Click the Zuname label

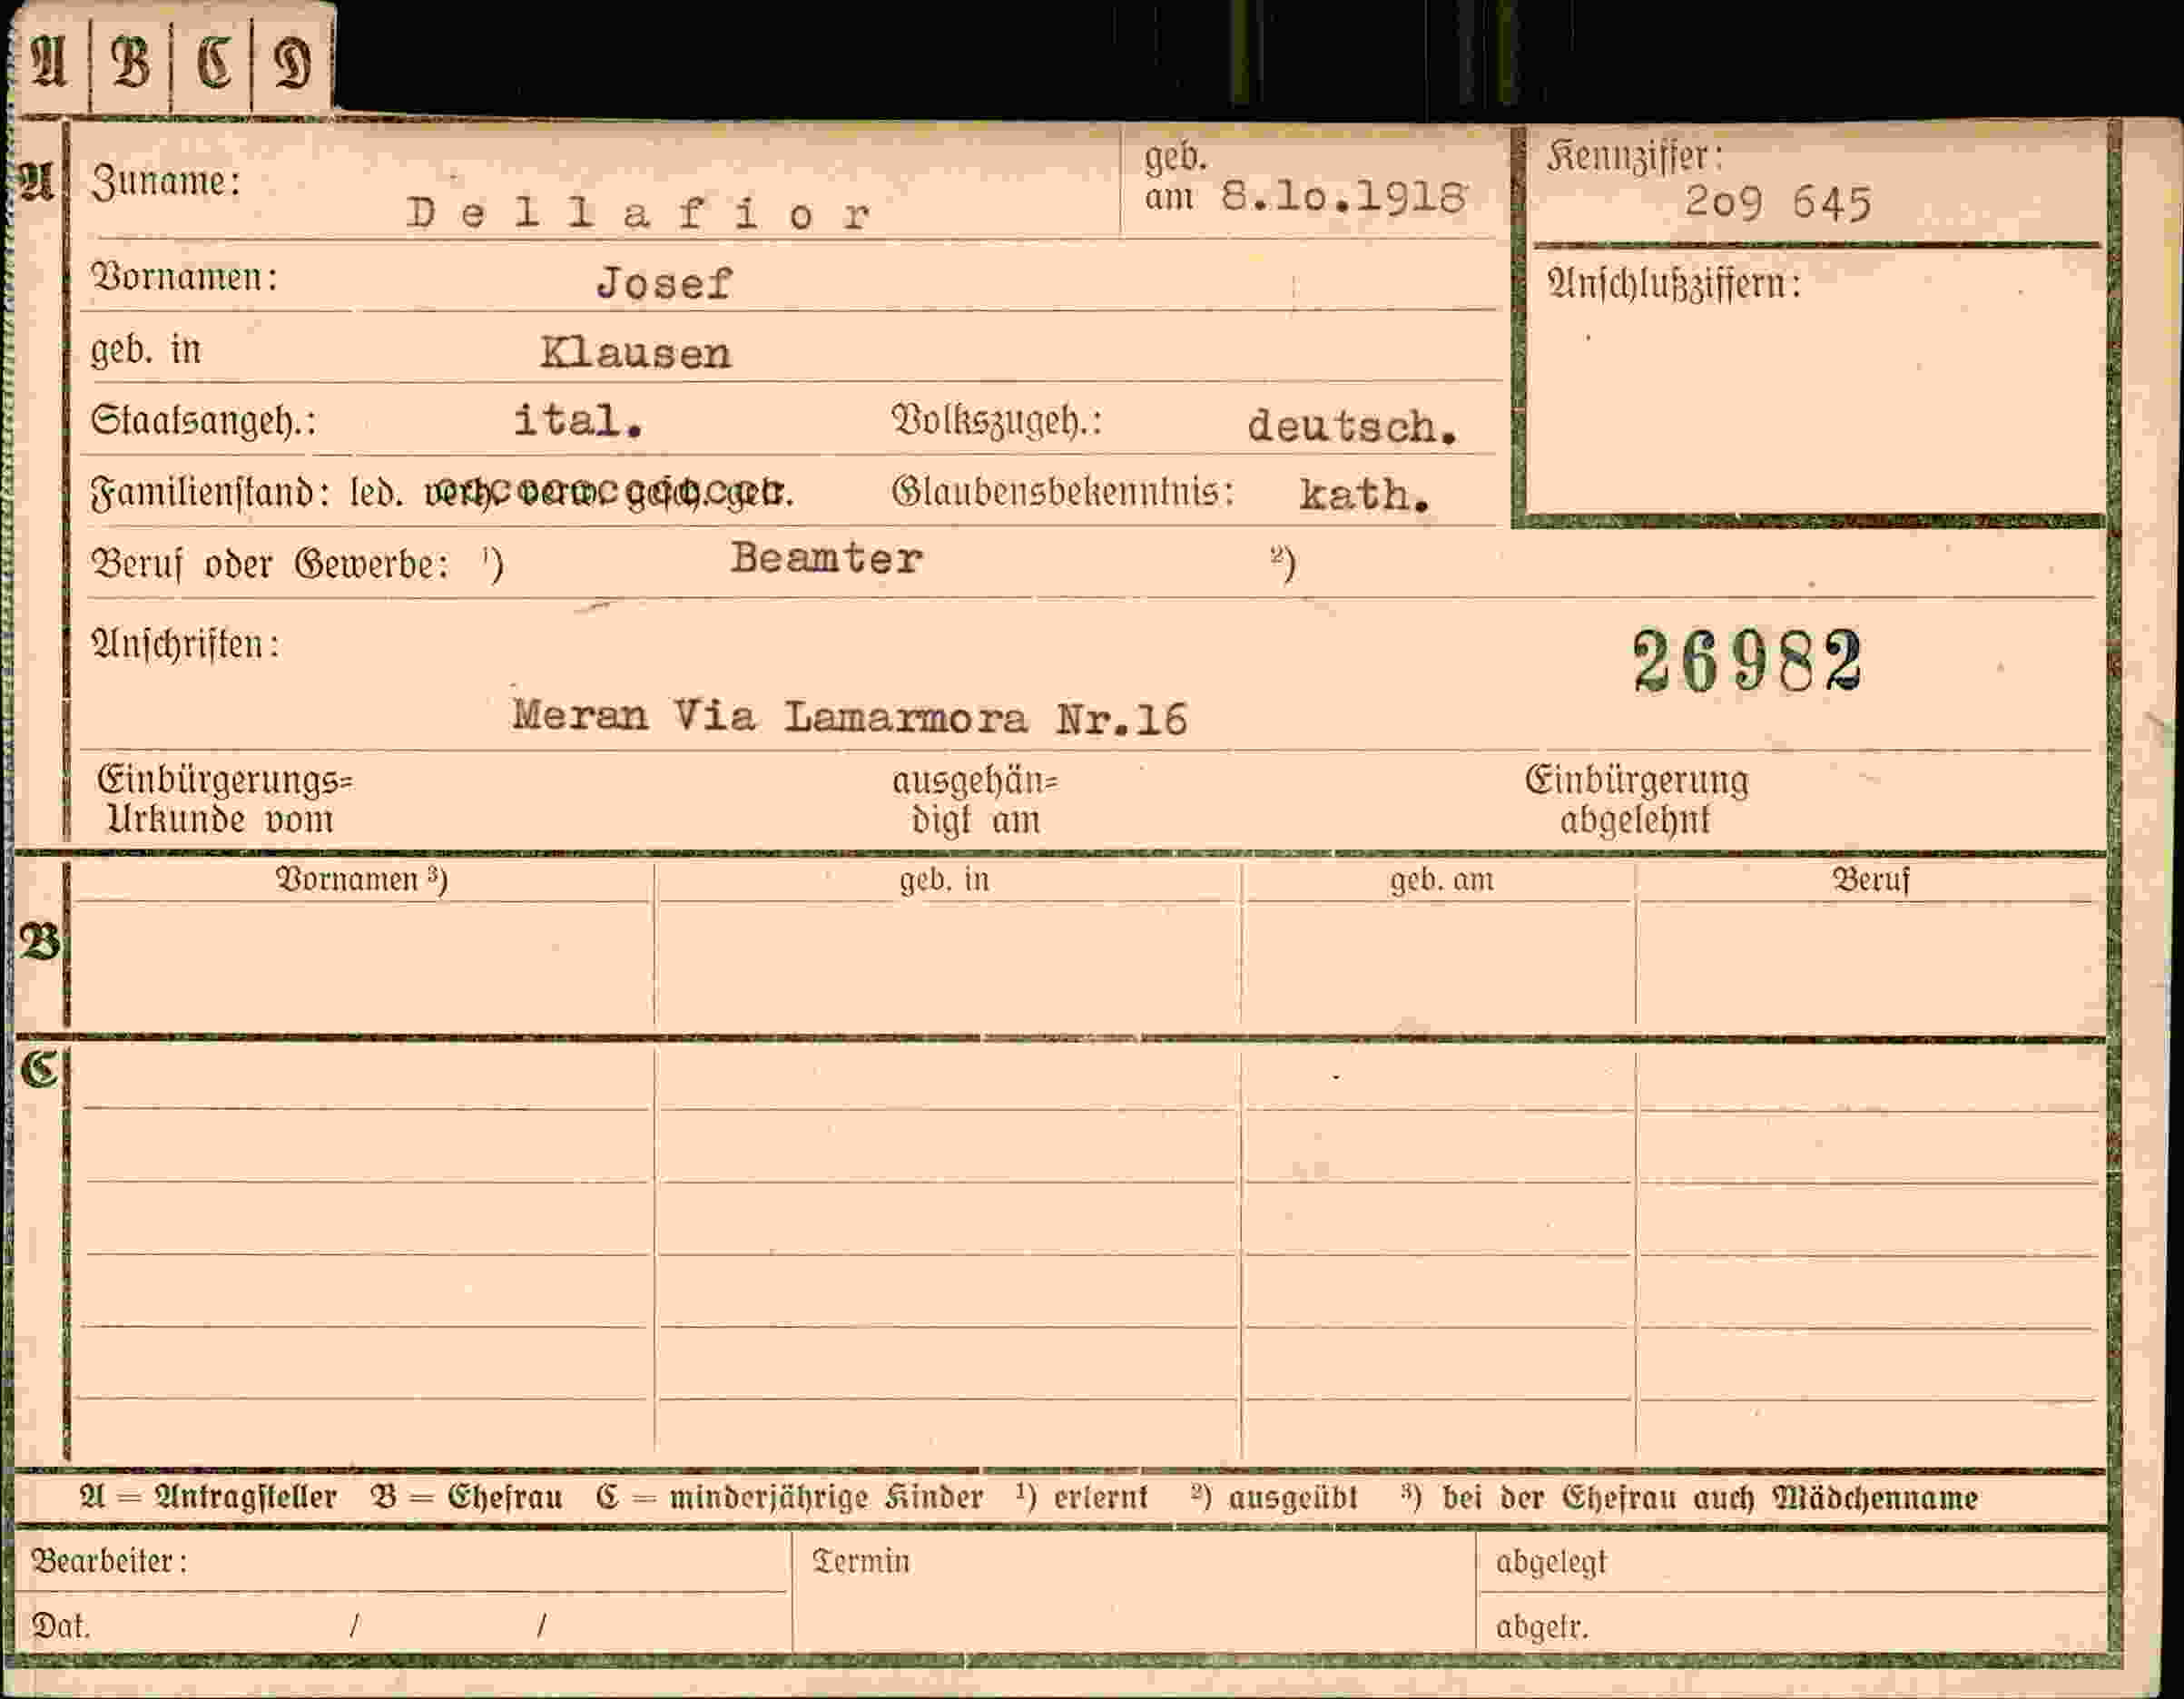pos(166,182)
